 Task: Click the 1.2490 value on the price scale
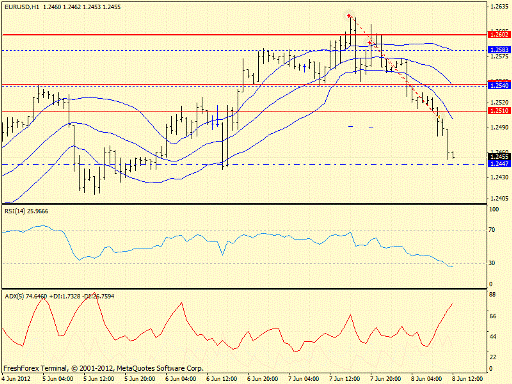499,127
